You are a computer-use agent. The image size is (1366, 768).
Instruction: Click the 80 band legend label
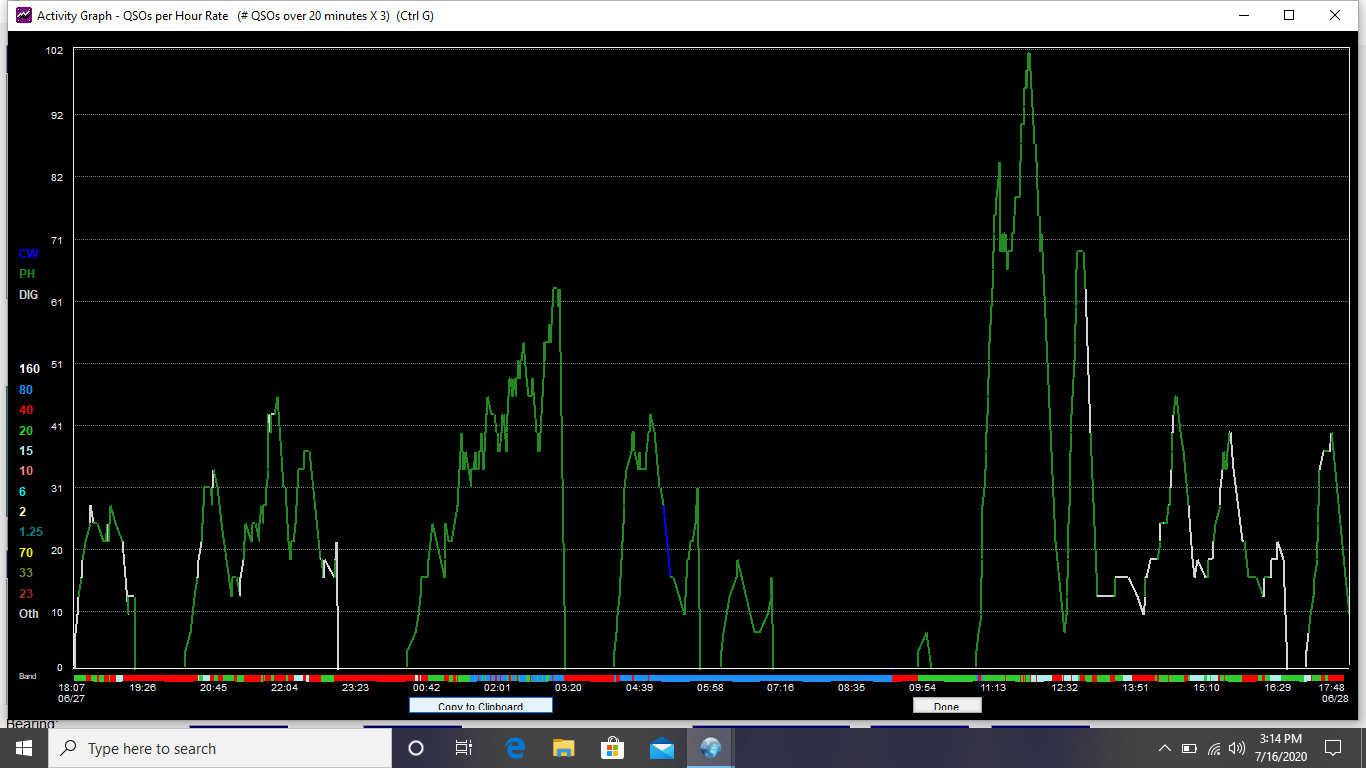pos(26,390)
